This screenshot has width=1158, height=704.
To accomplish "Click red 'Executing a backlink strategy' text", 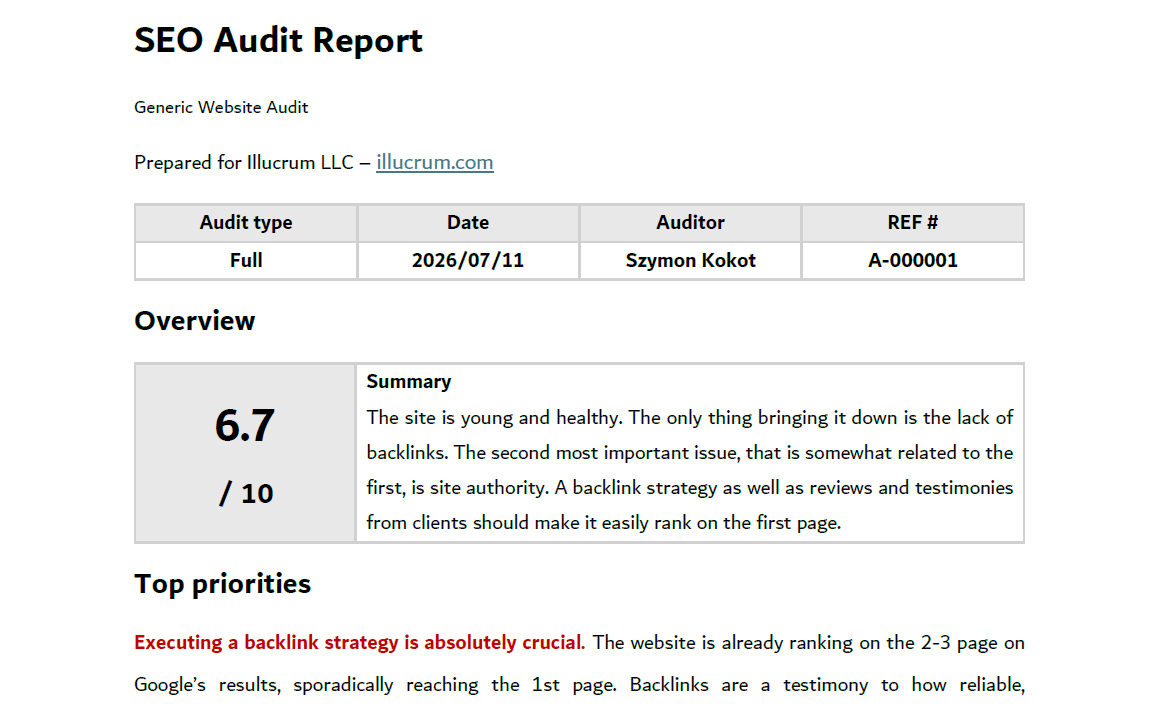I will coord(359,643).
